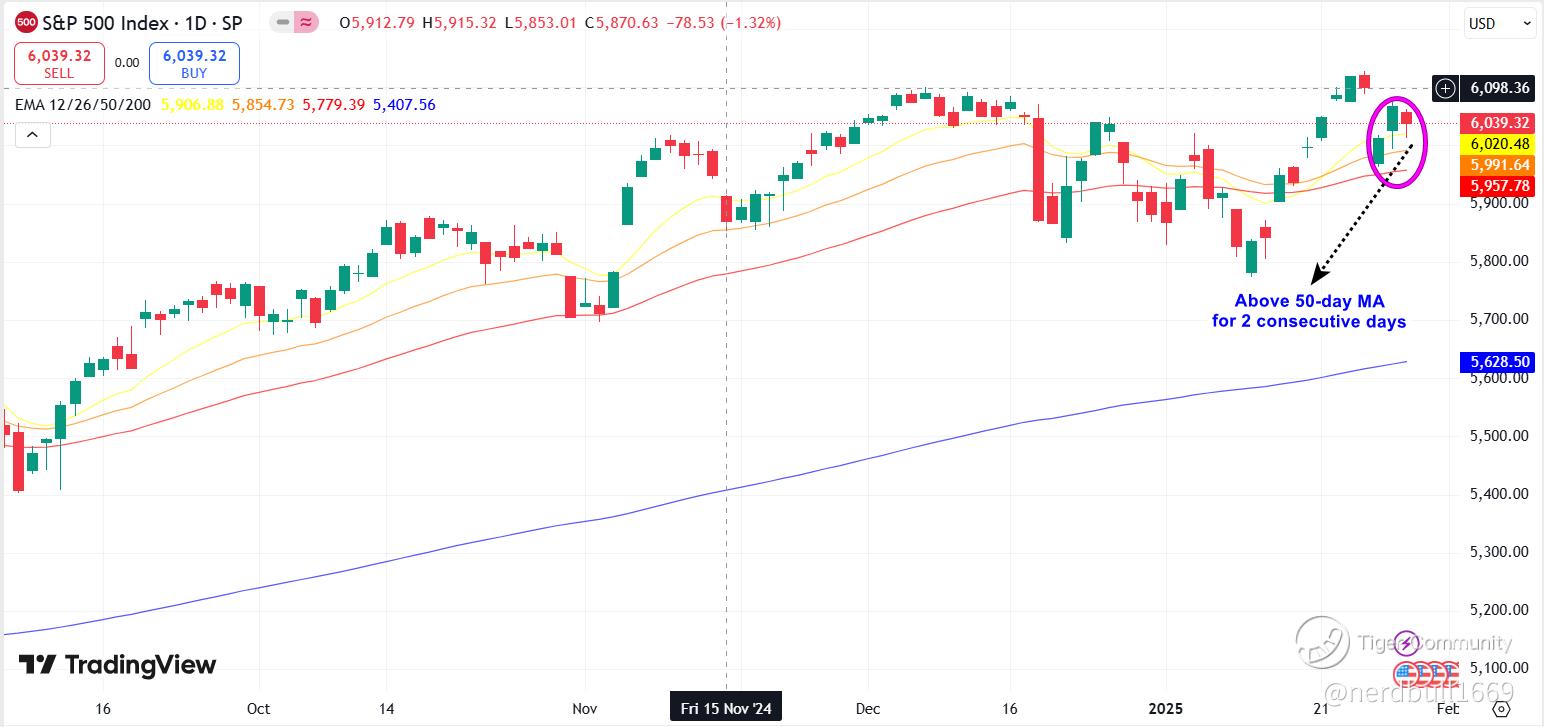
Task: Click the yellow 6,020.48 EMA price label
Action: pyautogui.click(x=1496, y=144)
